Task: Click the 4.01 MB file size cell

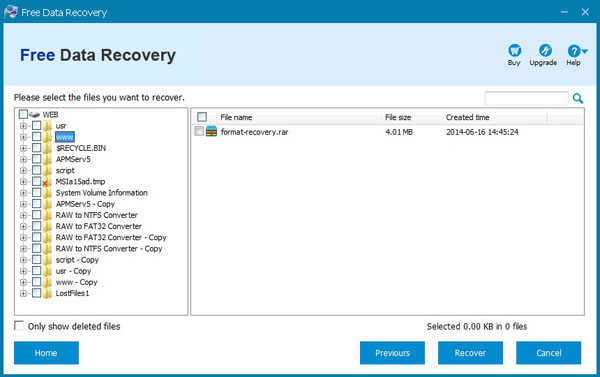Action: pos(399,132)
